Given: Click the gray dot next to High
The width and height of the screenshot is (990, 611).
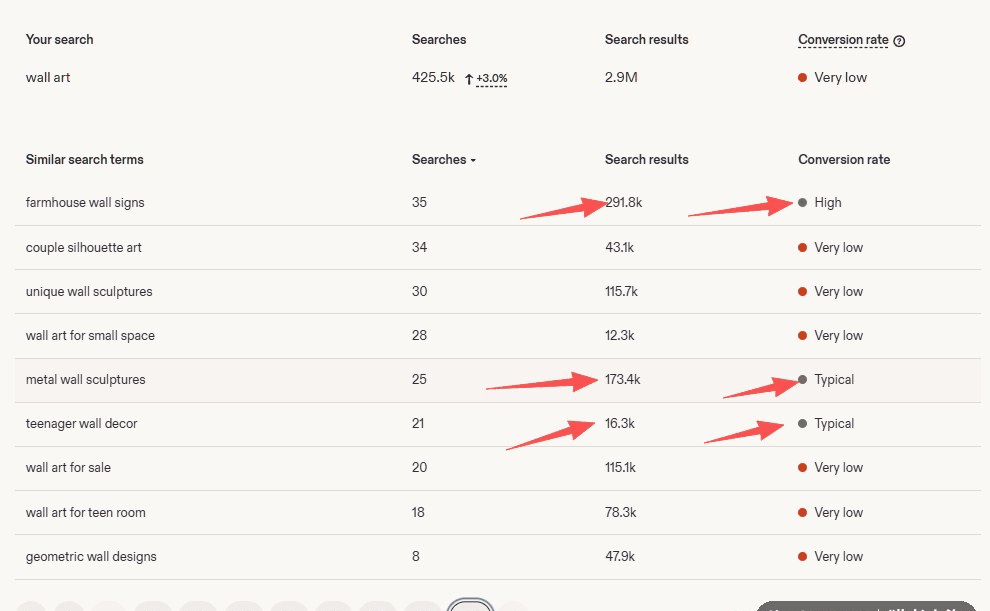Looking at the screenshot, I should (802, 203).
